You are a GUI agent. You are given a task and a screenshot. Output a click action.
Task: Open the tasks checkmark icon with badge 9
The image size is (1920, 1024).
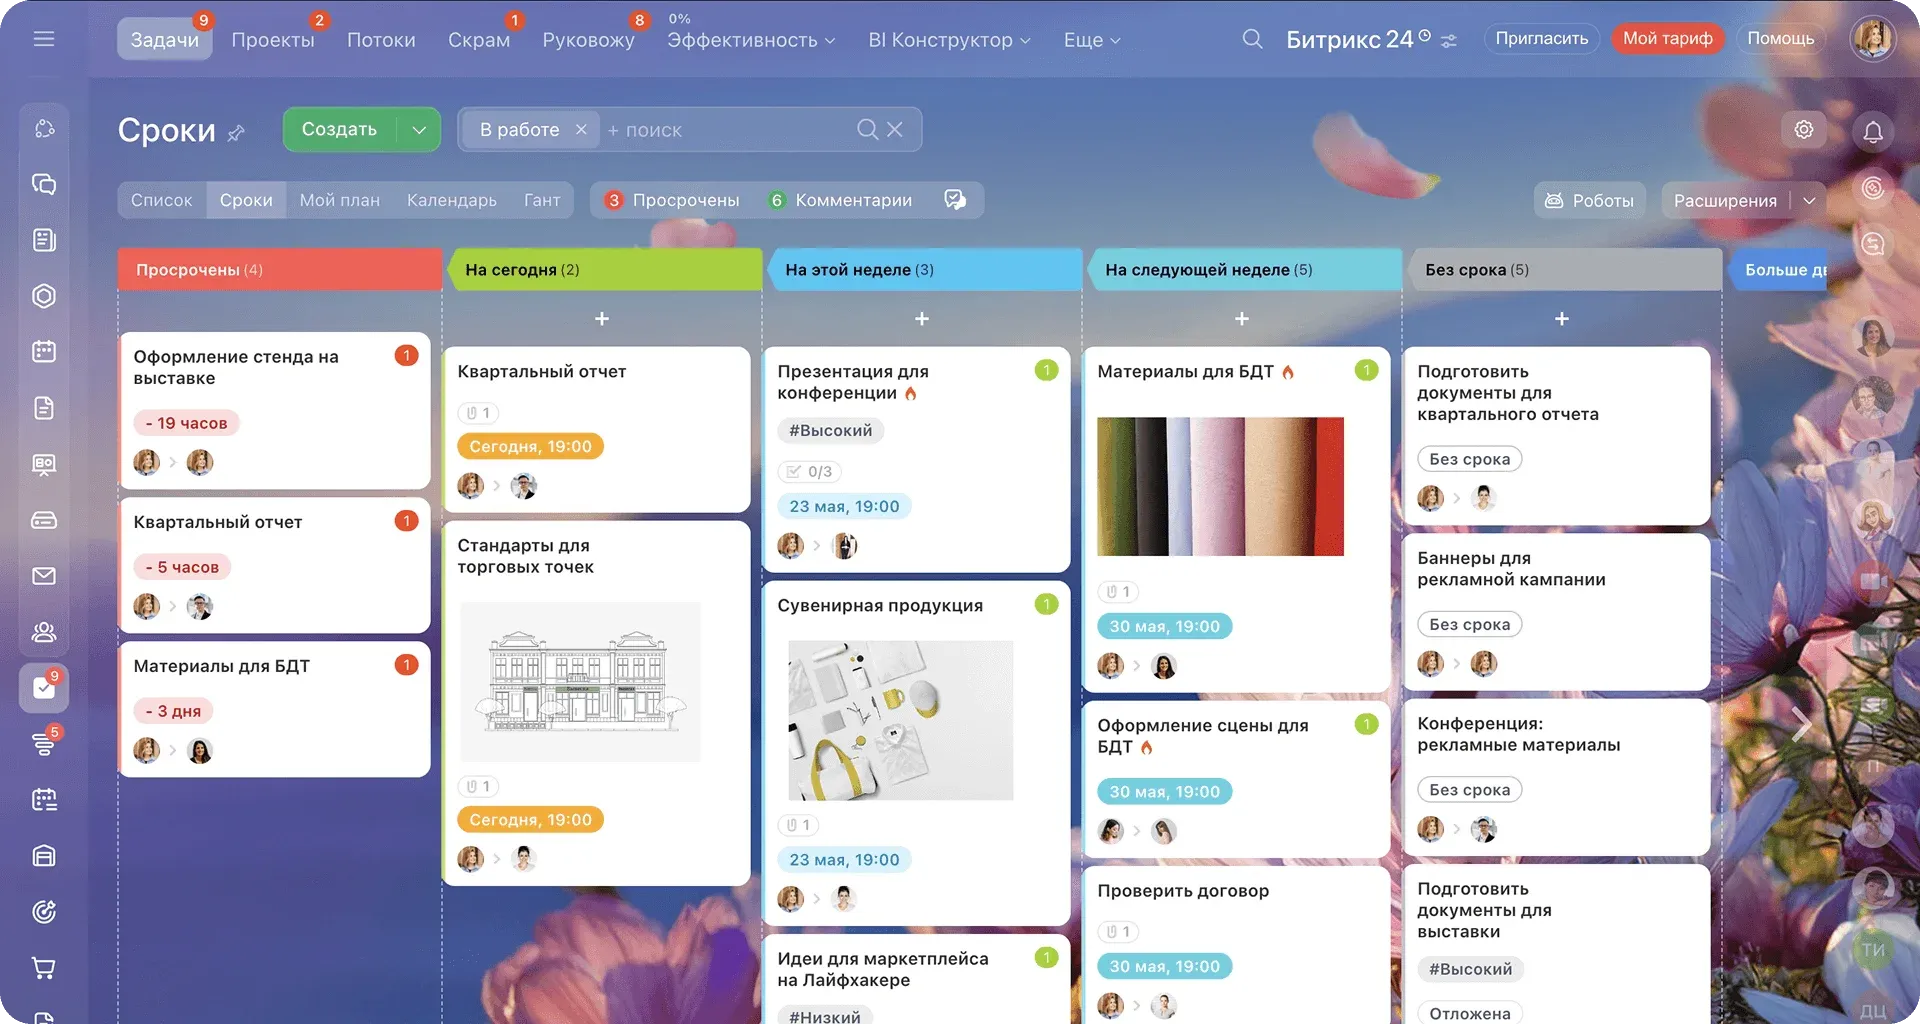point(44,688)
